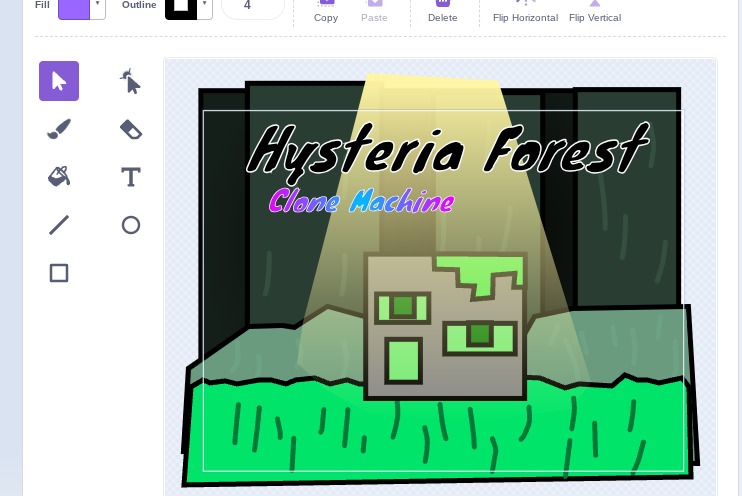
Task: Click the Delete button
Action: click(x=442, y=11)
